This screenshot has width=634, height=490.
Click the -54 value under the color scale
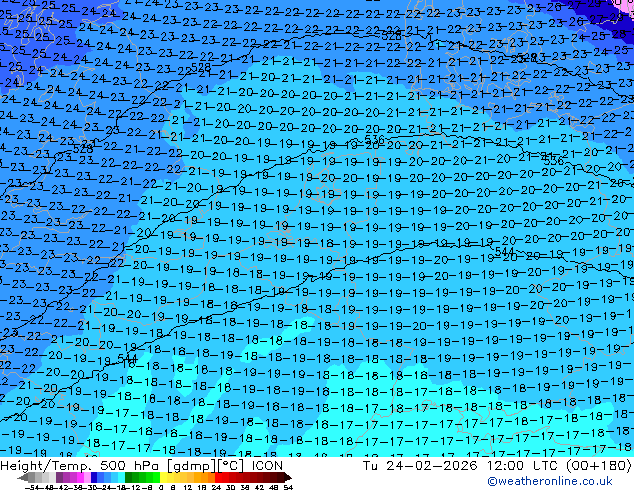pos(32,488)
